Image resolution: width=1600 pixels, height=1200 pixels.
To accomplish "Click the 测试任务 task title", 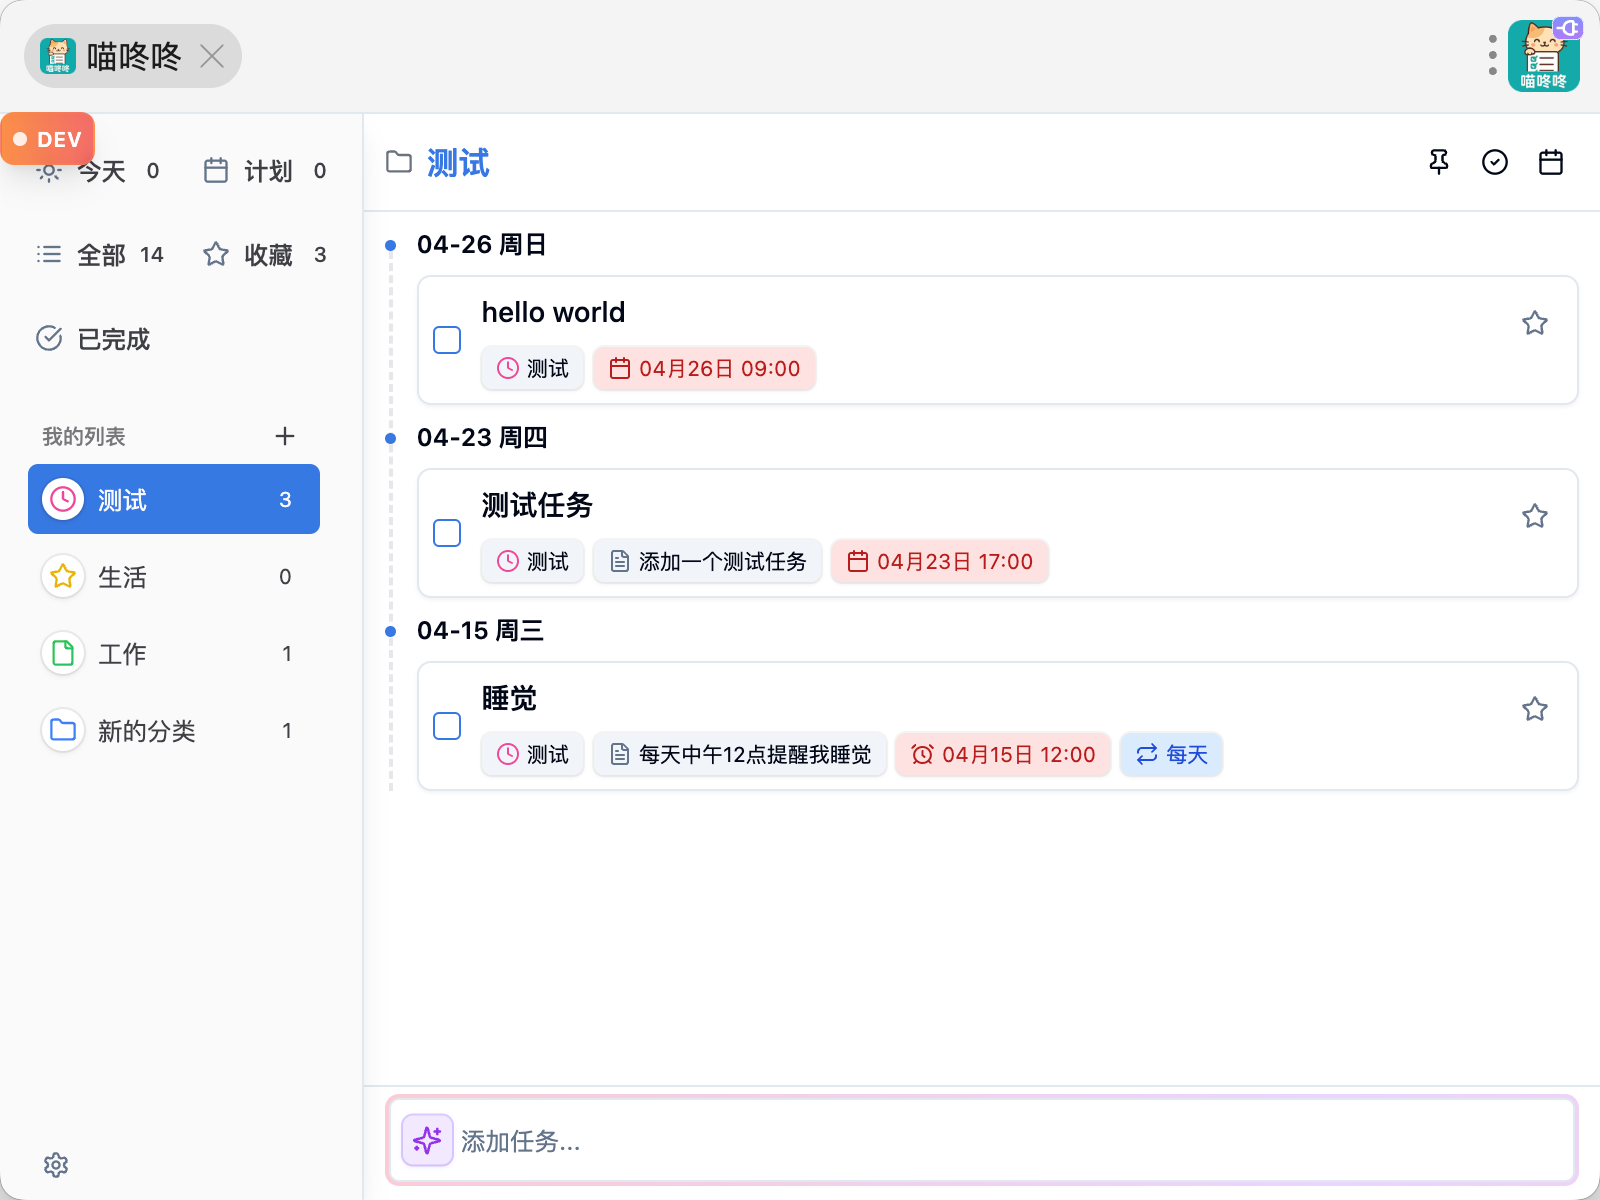I will [537, 505].
